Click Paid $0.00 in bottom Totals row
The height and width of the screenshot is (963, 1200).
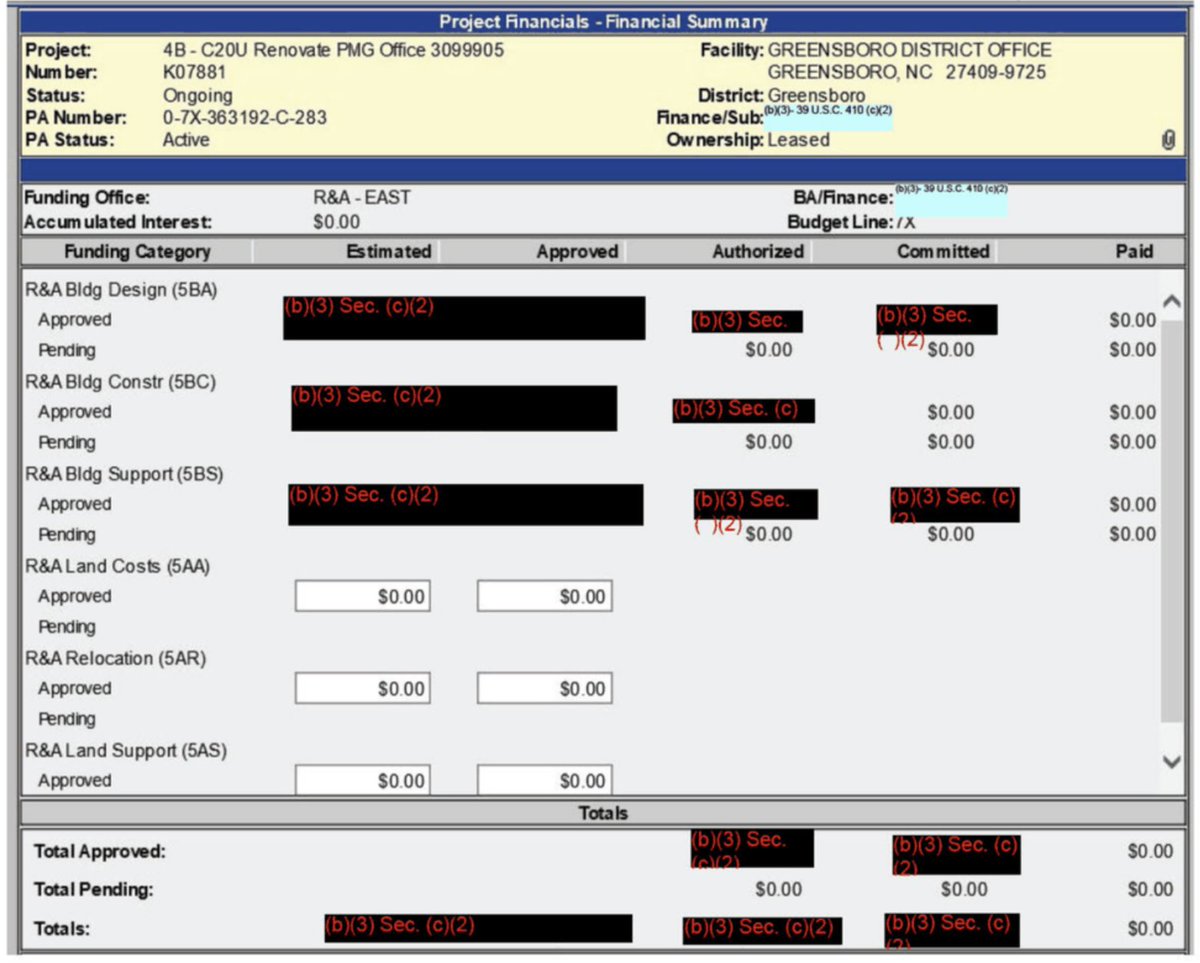point(1150,929)
